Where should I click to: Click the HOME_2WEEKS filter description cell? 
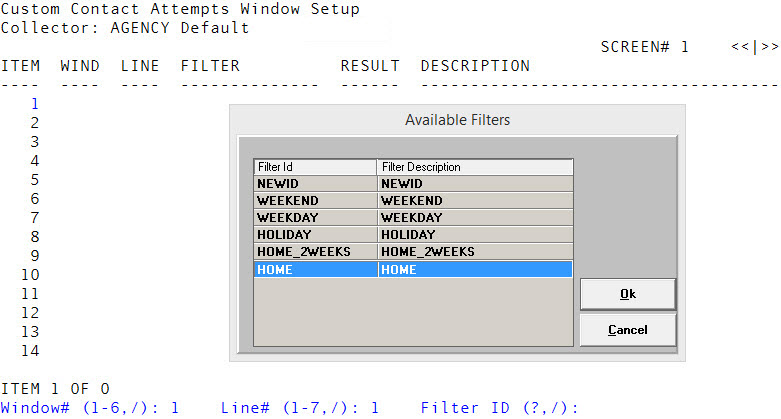(x=474, y=252)
